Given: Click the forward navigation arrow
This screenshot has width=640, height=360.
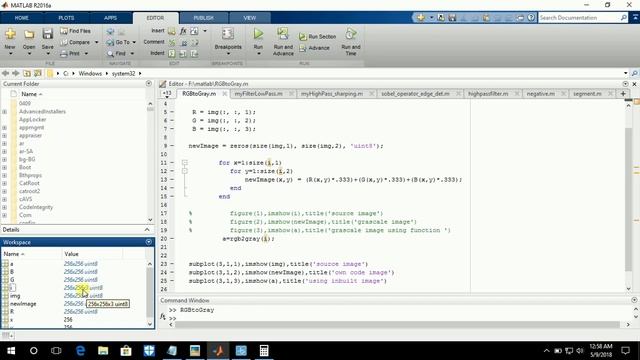Looking at the screenshot, I should [16, 73].
